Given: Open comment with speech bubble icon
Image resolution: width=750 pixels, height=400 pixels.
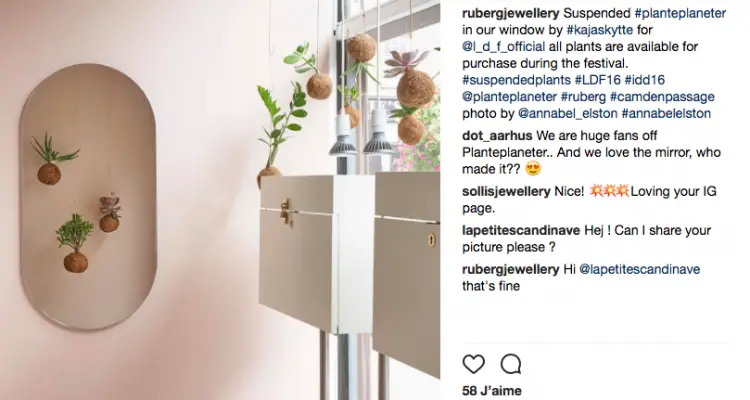Looking at the screenshot, I should [511, 364].
